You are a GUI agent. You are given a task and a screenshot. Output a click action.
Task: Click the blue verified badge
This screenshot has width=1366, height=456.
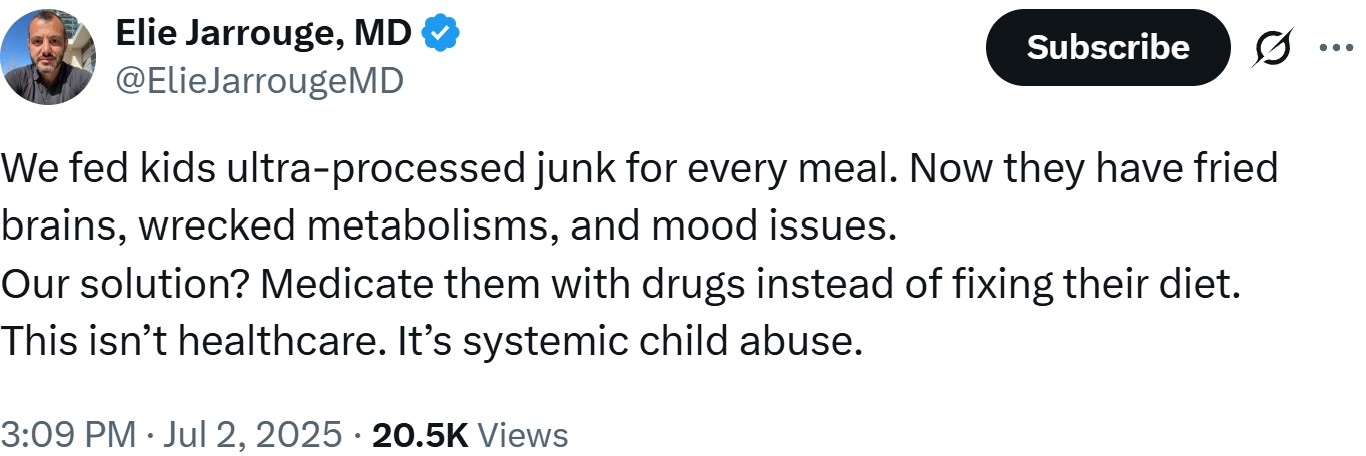[440, 35]
